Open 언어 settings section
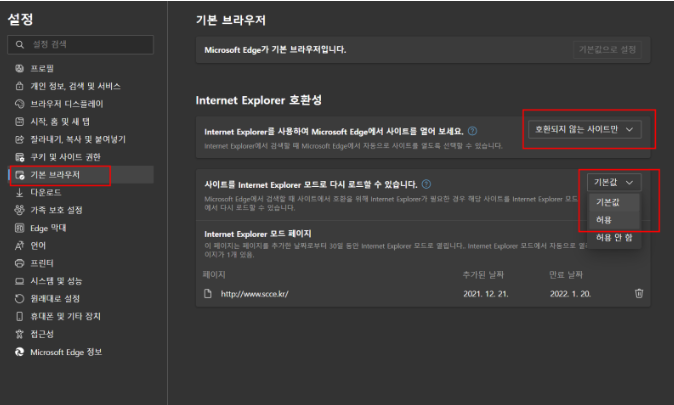Viewport: 674px width, 405px height. 38,245
